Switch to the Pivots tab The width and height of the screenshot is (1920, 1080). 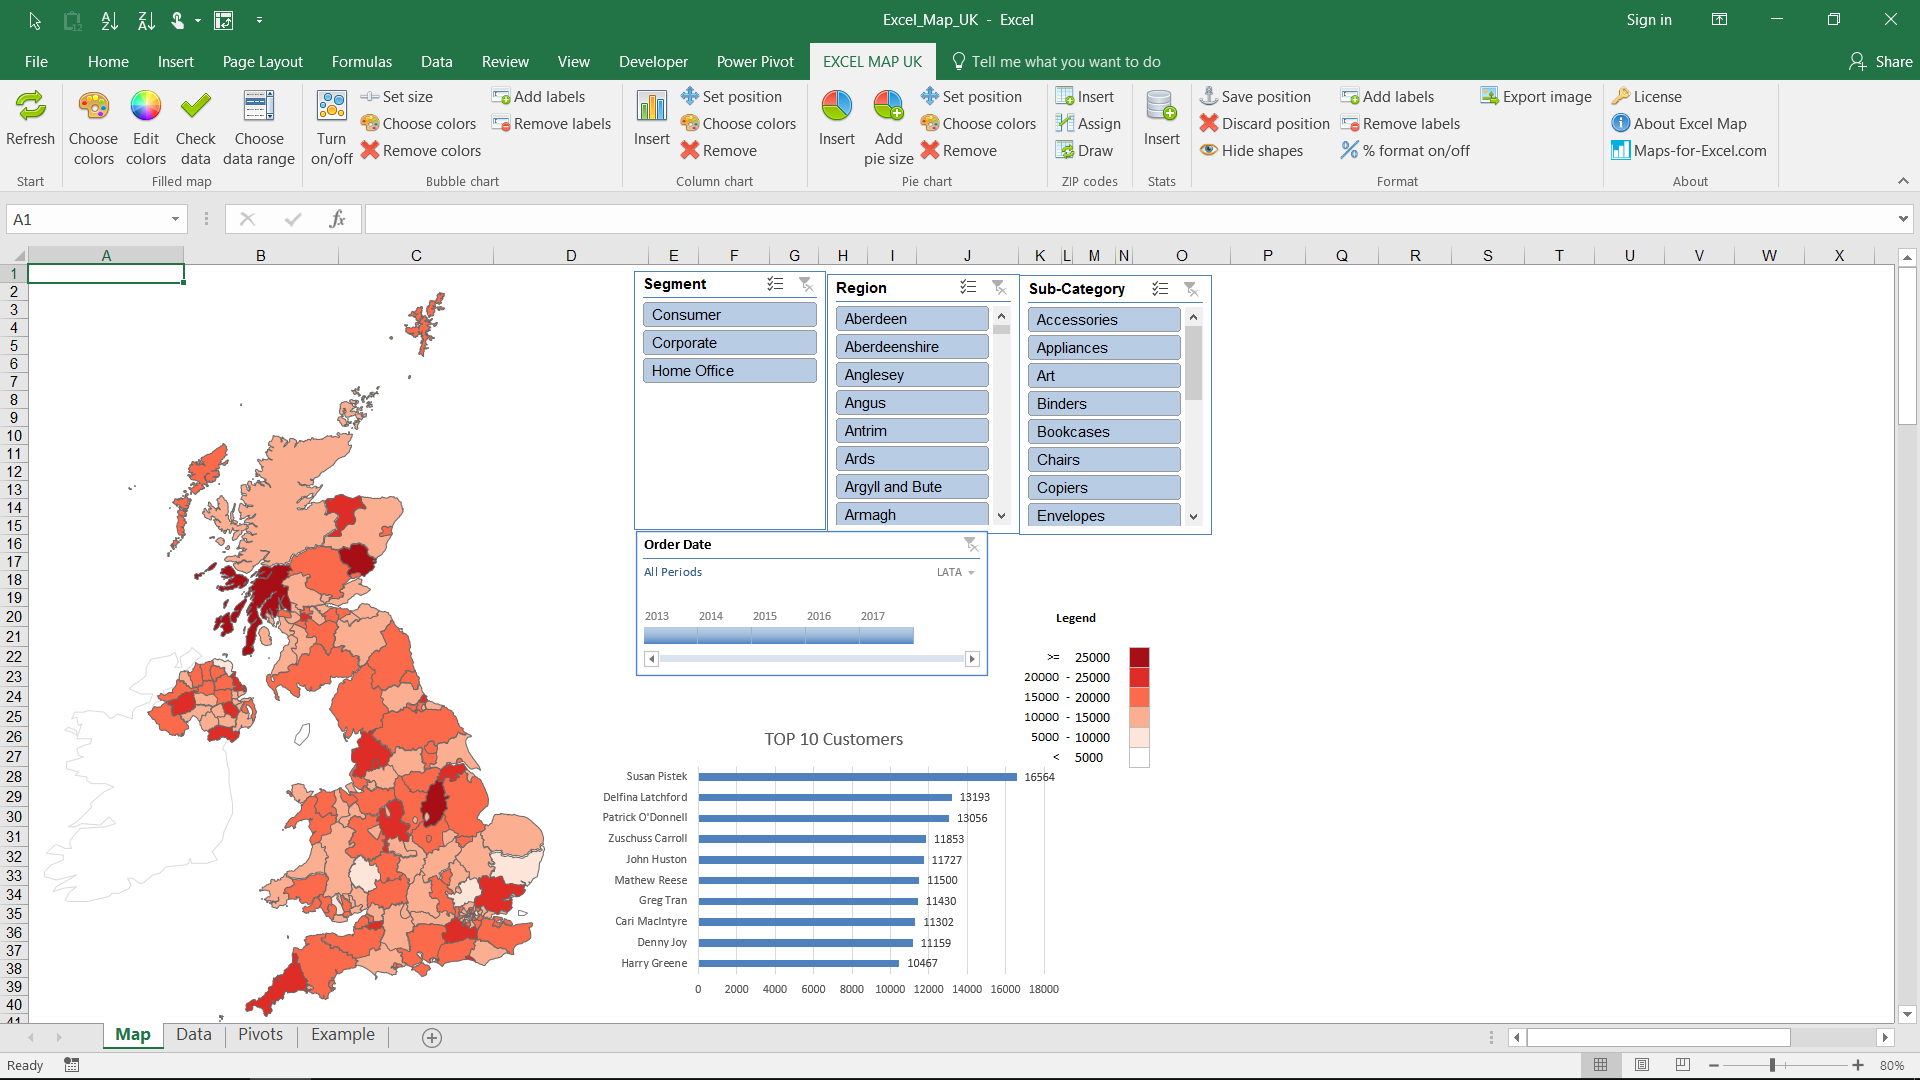point(260,1034)
